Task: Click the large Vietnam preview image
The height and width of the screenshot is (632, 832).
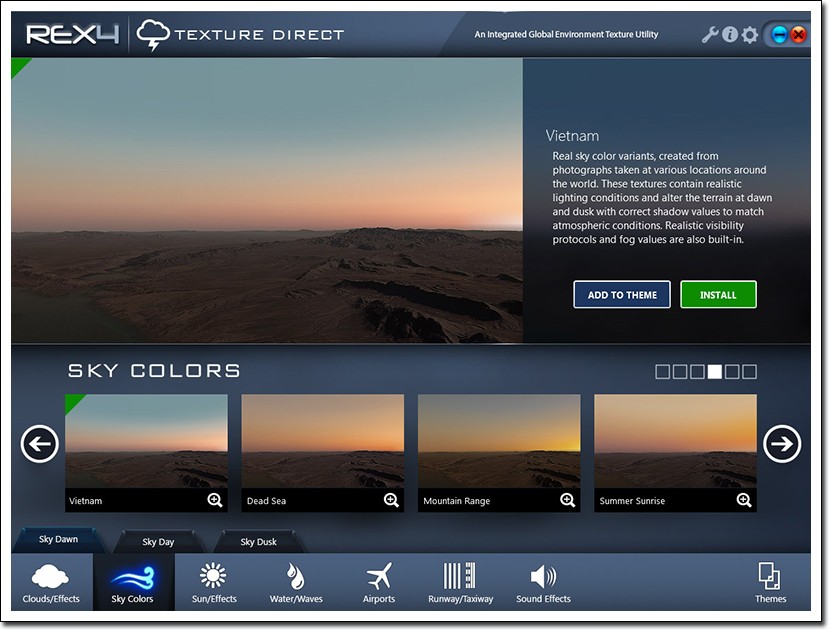Action: [x=267, y=201]
